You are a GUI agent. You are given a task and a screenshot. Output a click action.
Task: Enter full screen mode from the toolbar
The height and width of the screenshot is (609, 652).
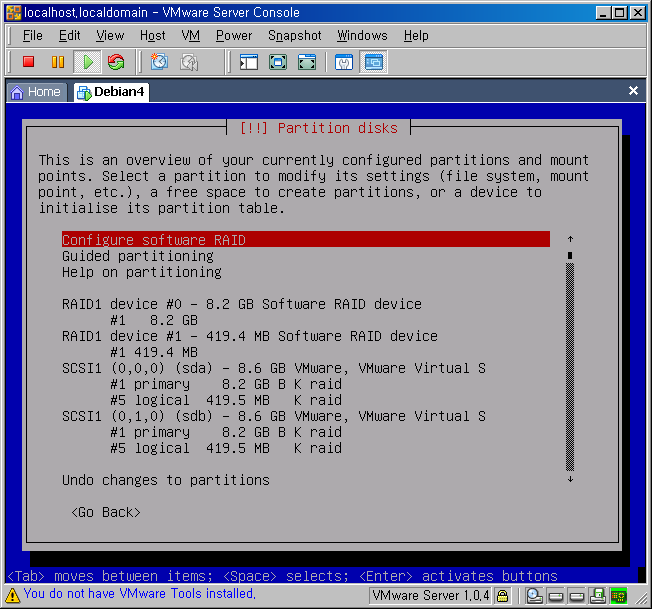tap(278, 62)
